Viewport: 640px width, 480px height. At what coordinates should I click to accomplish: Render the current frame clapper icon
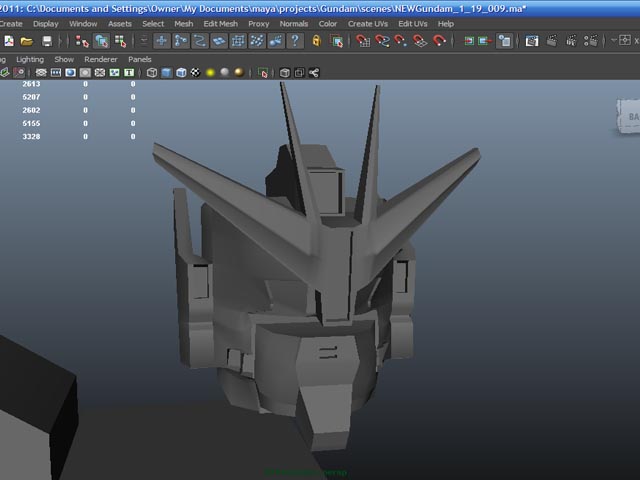coord(552,41)
